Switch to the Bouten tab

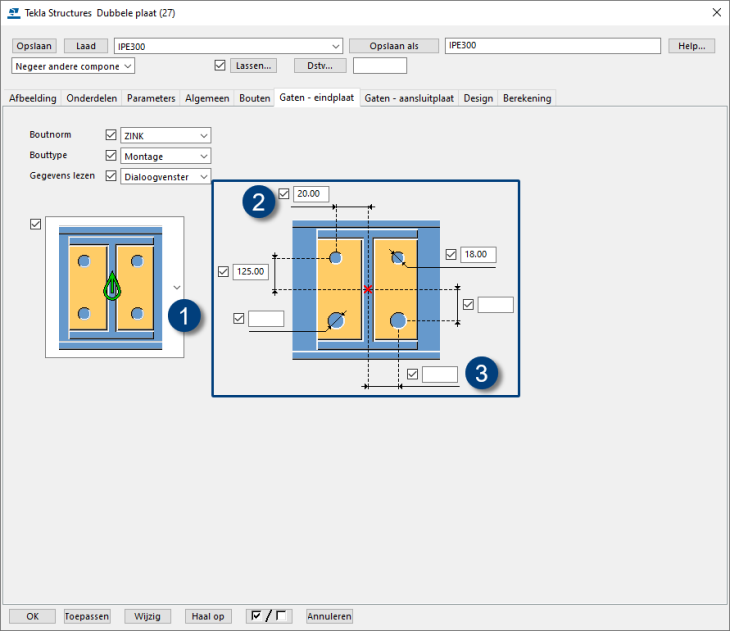(x=254, y=98)
